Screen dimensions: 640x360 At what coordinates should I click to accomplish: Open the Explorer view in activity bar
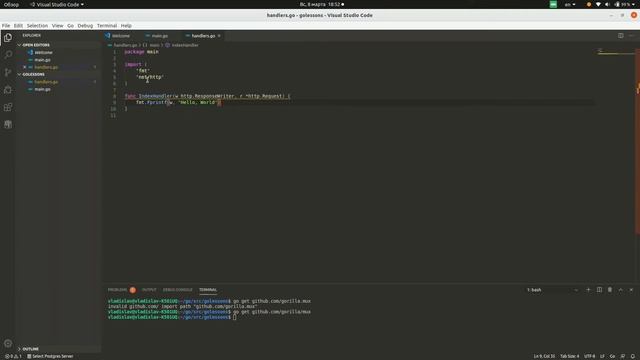[x=8, y=38]
